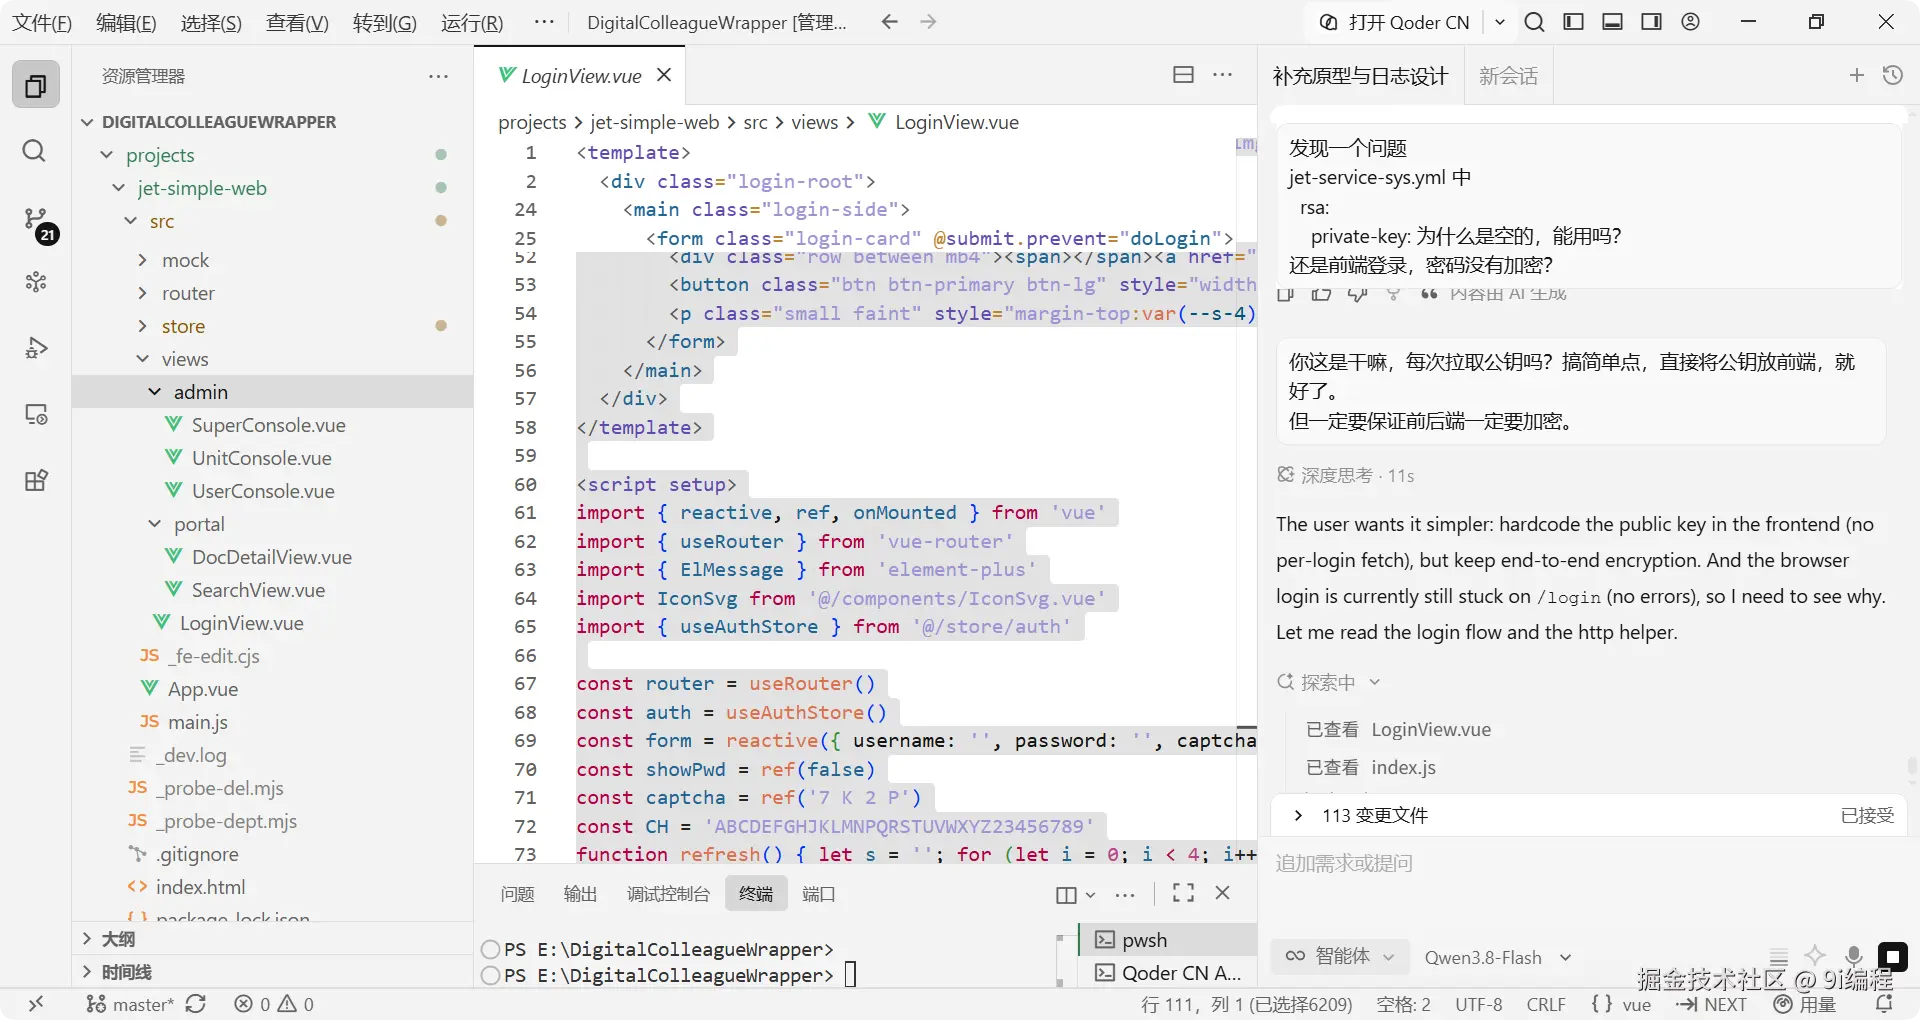Split the LoginView.vue editor layout
Screen dimensions: 1920x1020
pyautogui.click(x=1183, y=75)
